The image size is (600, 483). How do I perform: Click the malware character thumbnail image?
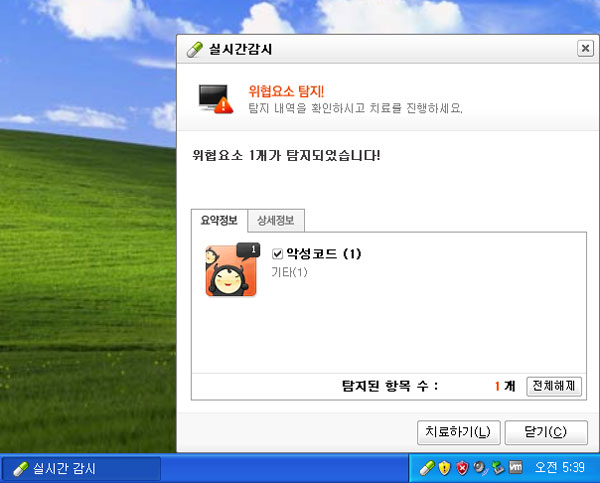(x=231, y=270)
